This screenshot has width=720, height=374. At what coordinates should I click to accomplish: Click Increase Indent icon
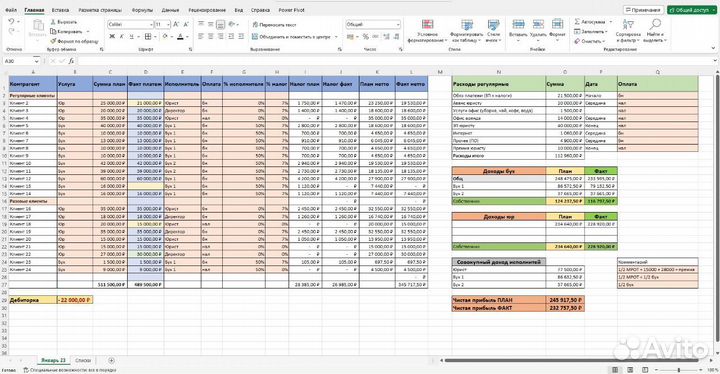coord(241,36)
